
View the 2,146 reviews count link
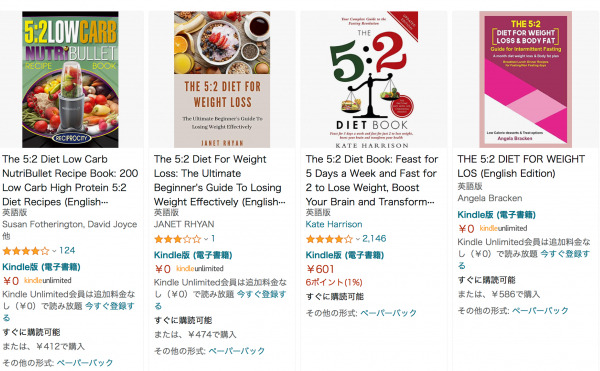point(374,239)
